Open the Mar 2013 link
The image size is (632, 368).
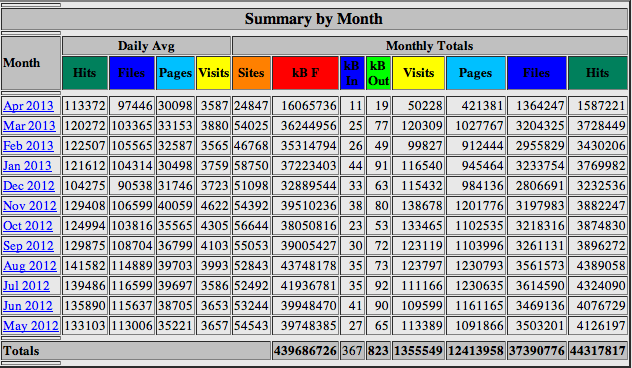tap(29, 126)
